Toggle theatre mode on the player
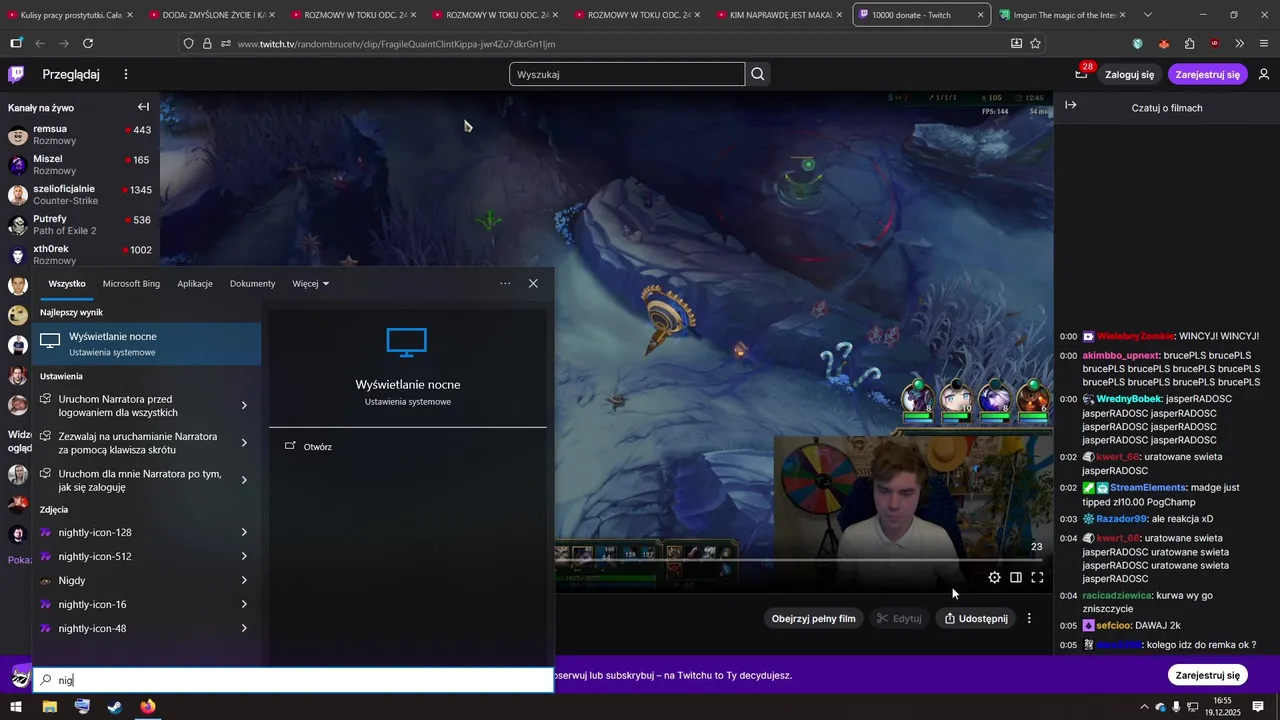Image resolution: width=1280 pixels, height=720 pixels. coord(1016,577)
